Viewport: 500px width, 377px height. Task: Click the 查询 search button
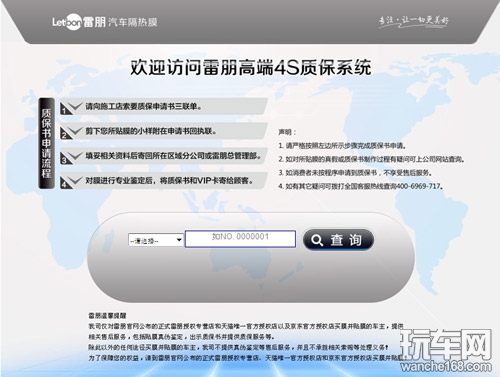point(338,240)
